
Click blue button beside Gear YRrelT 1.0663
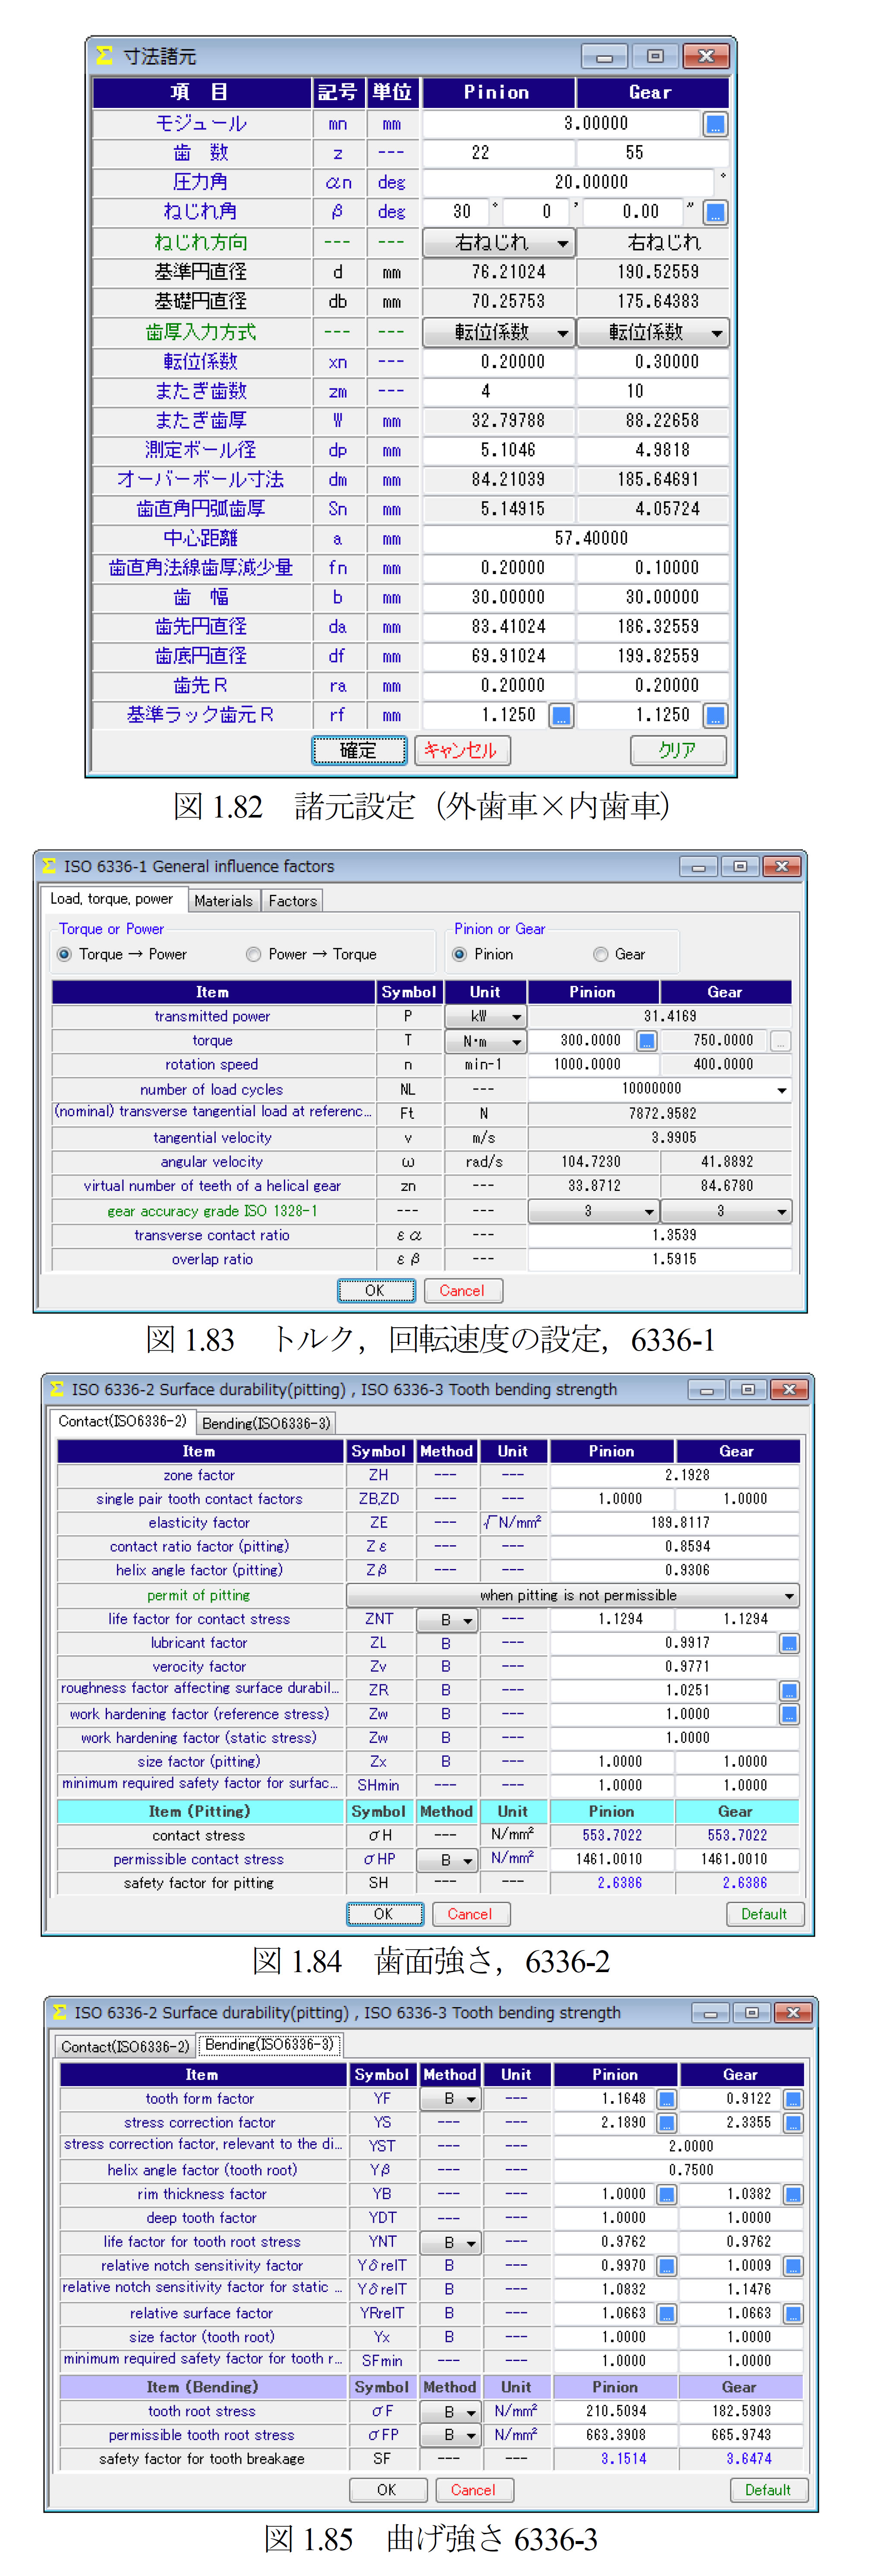tap(793, 2313)
